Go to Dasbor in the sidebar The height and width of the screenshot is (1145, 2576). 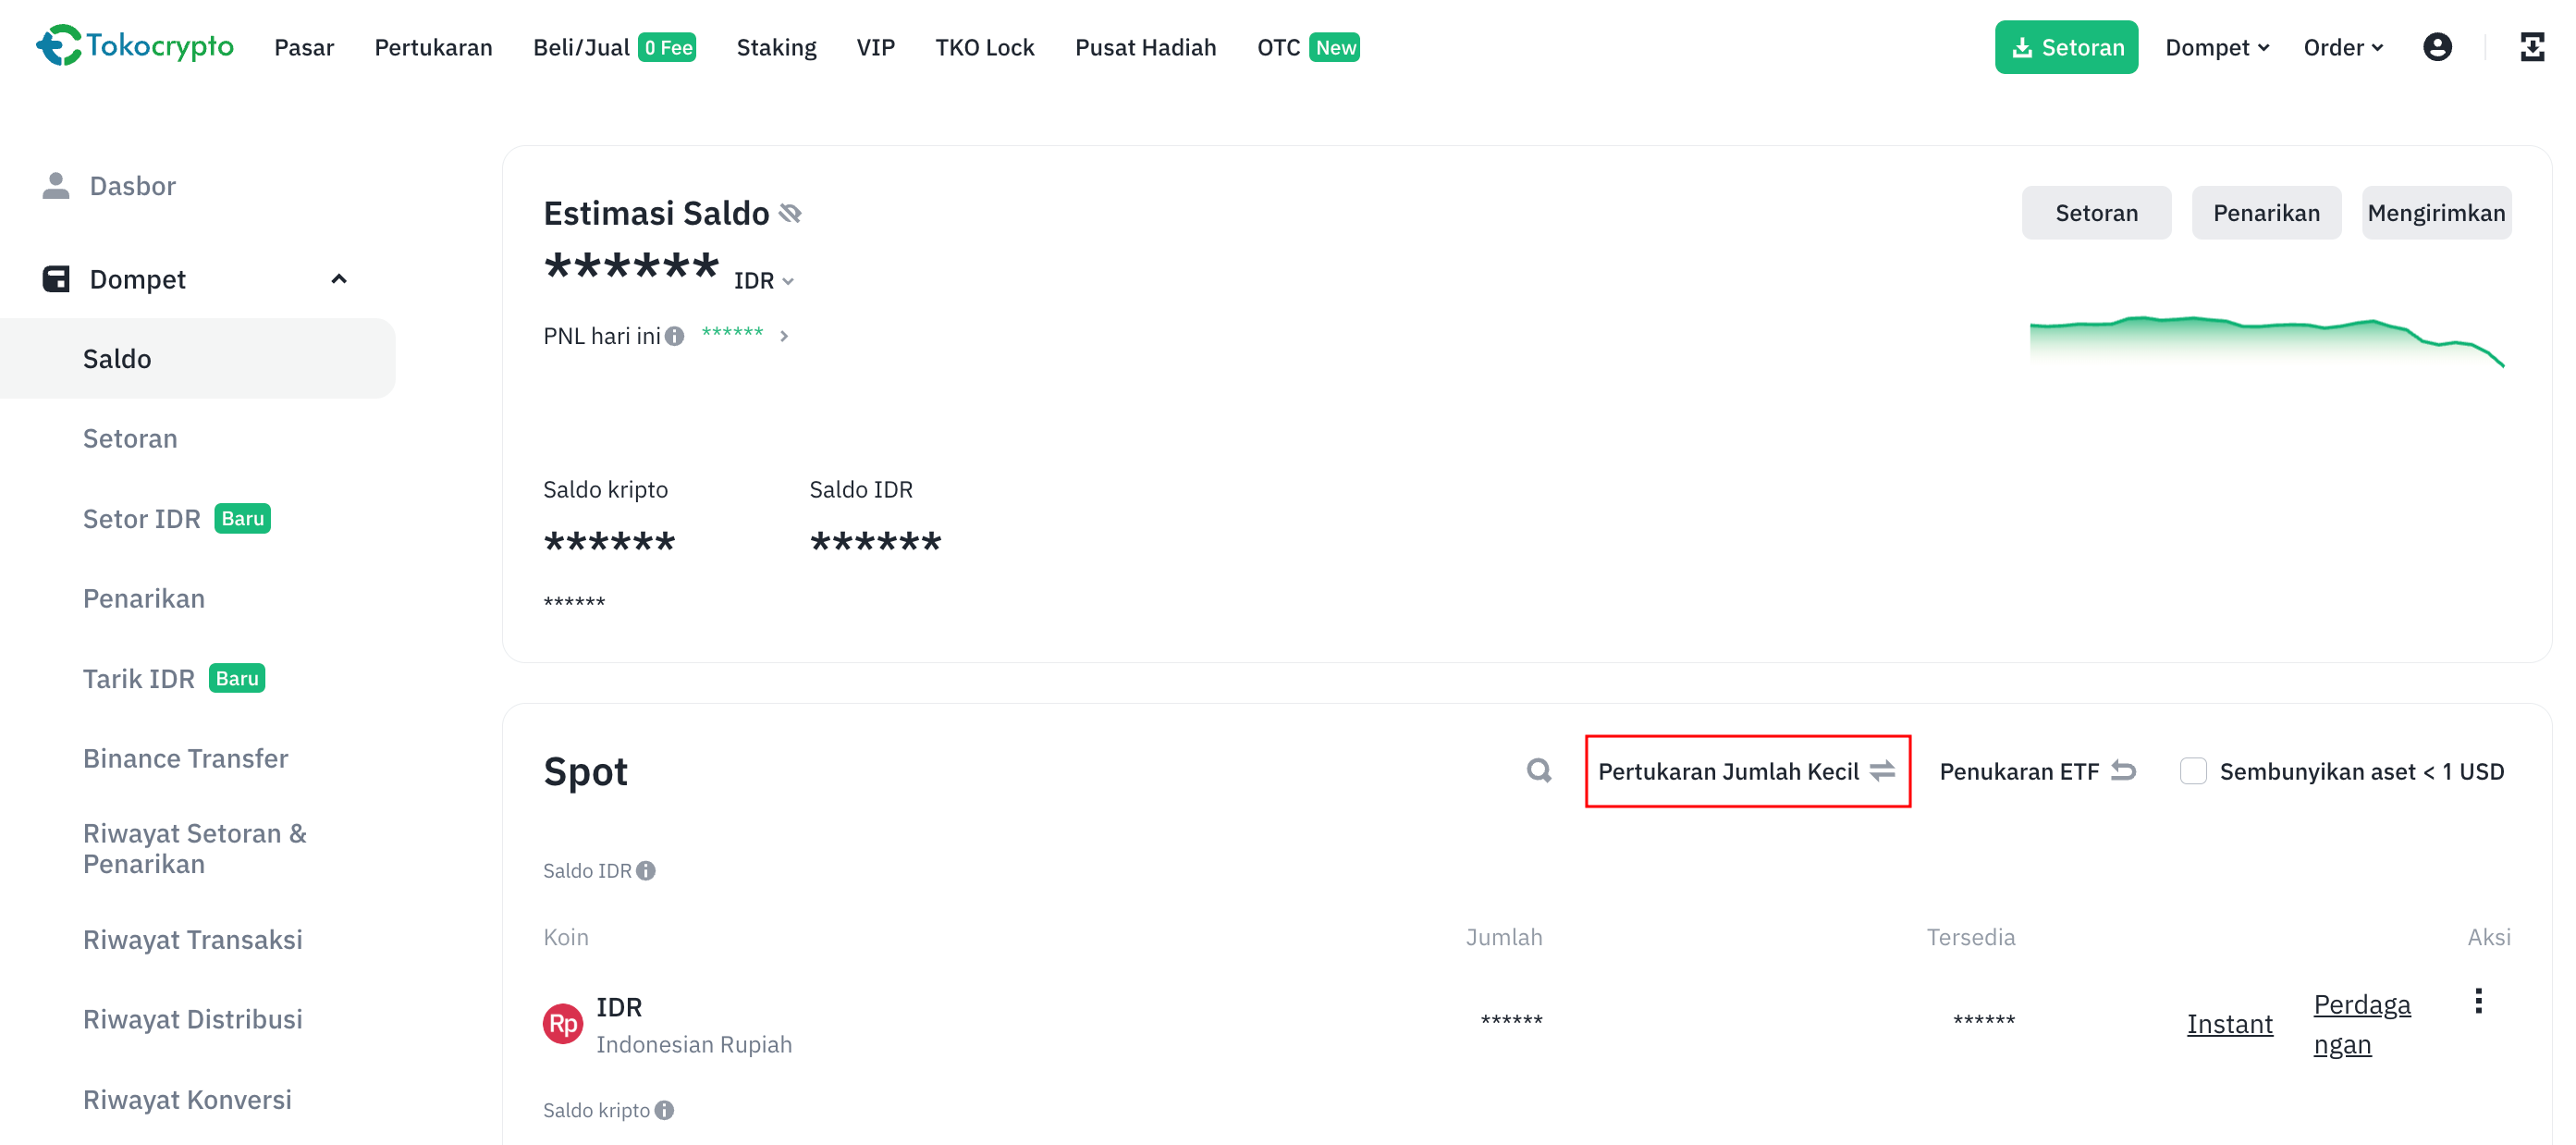[132, 186]
